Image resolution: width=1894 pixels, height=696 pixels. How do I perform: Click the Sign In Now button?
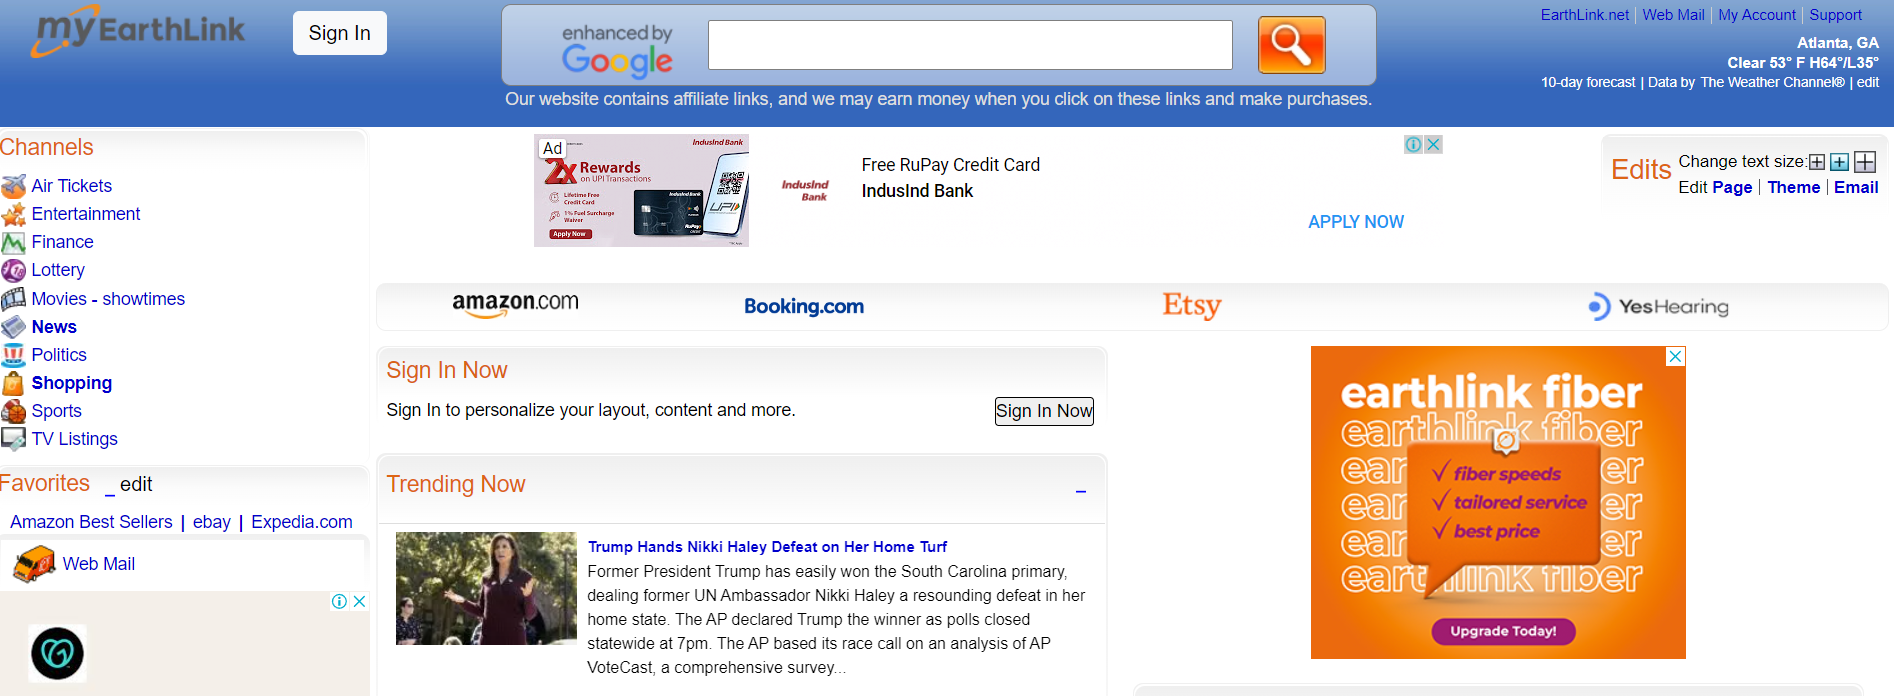coord(1044,411)
